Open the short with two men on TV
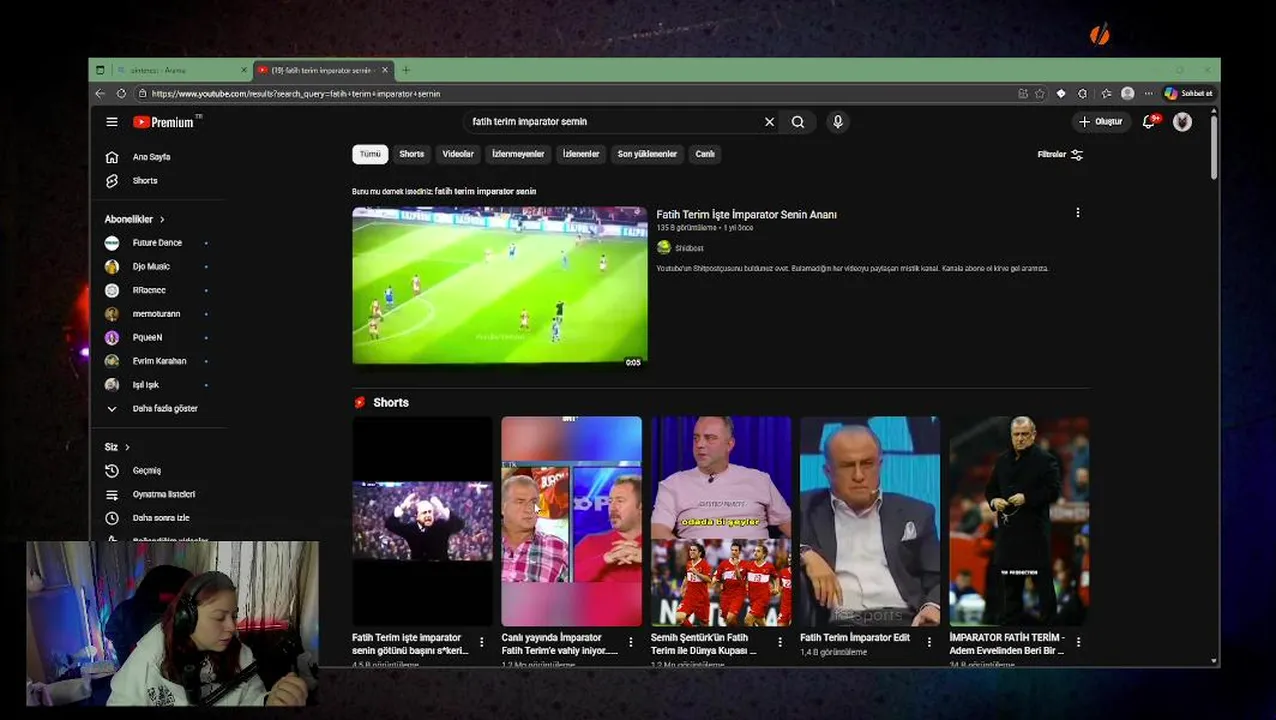Viewport: 1276px width, 720px height. 571,521
